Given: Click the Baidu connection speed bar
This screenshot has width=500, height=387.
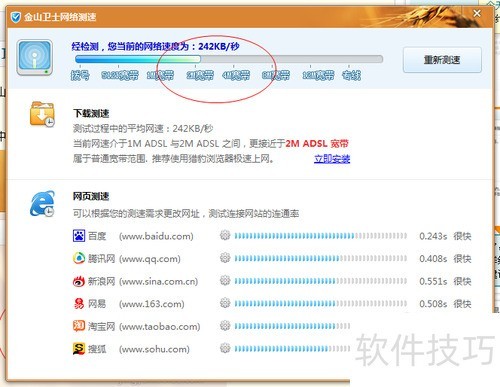Looking at the screenshot, I should [x=321, y=236].
